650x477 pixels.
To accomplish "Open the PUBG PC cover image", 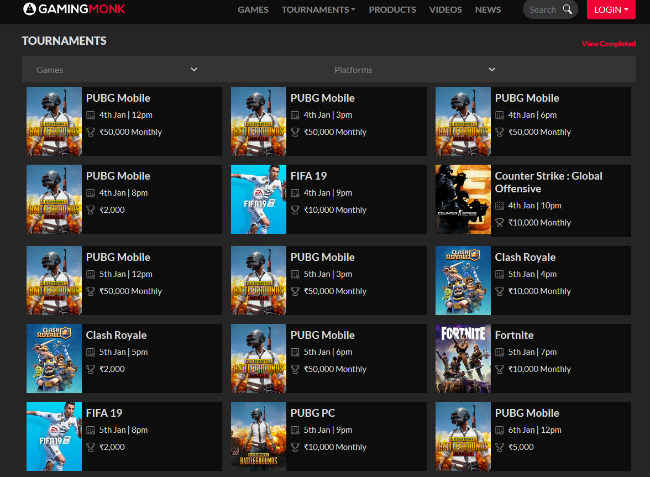I will (258, 436).
